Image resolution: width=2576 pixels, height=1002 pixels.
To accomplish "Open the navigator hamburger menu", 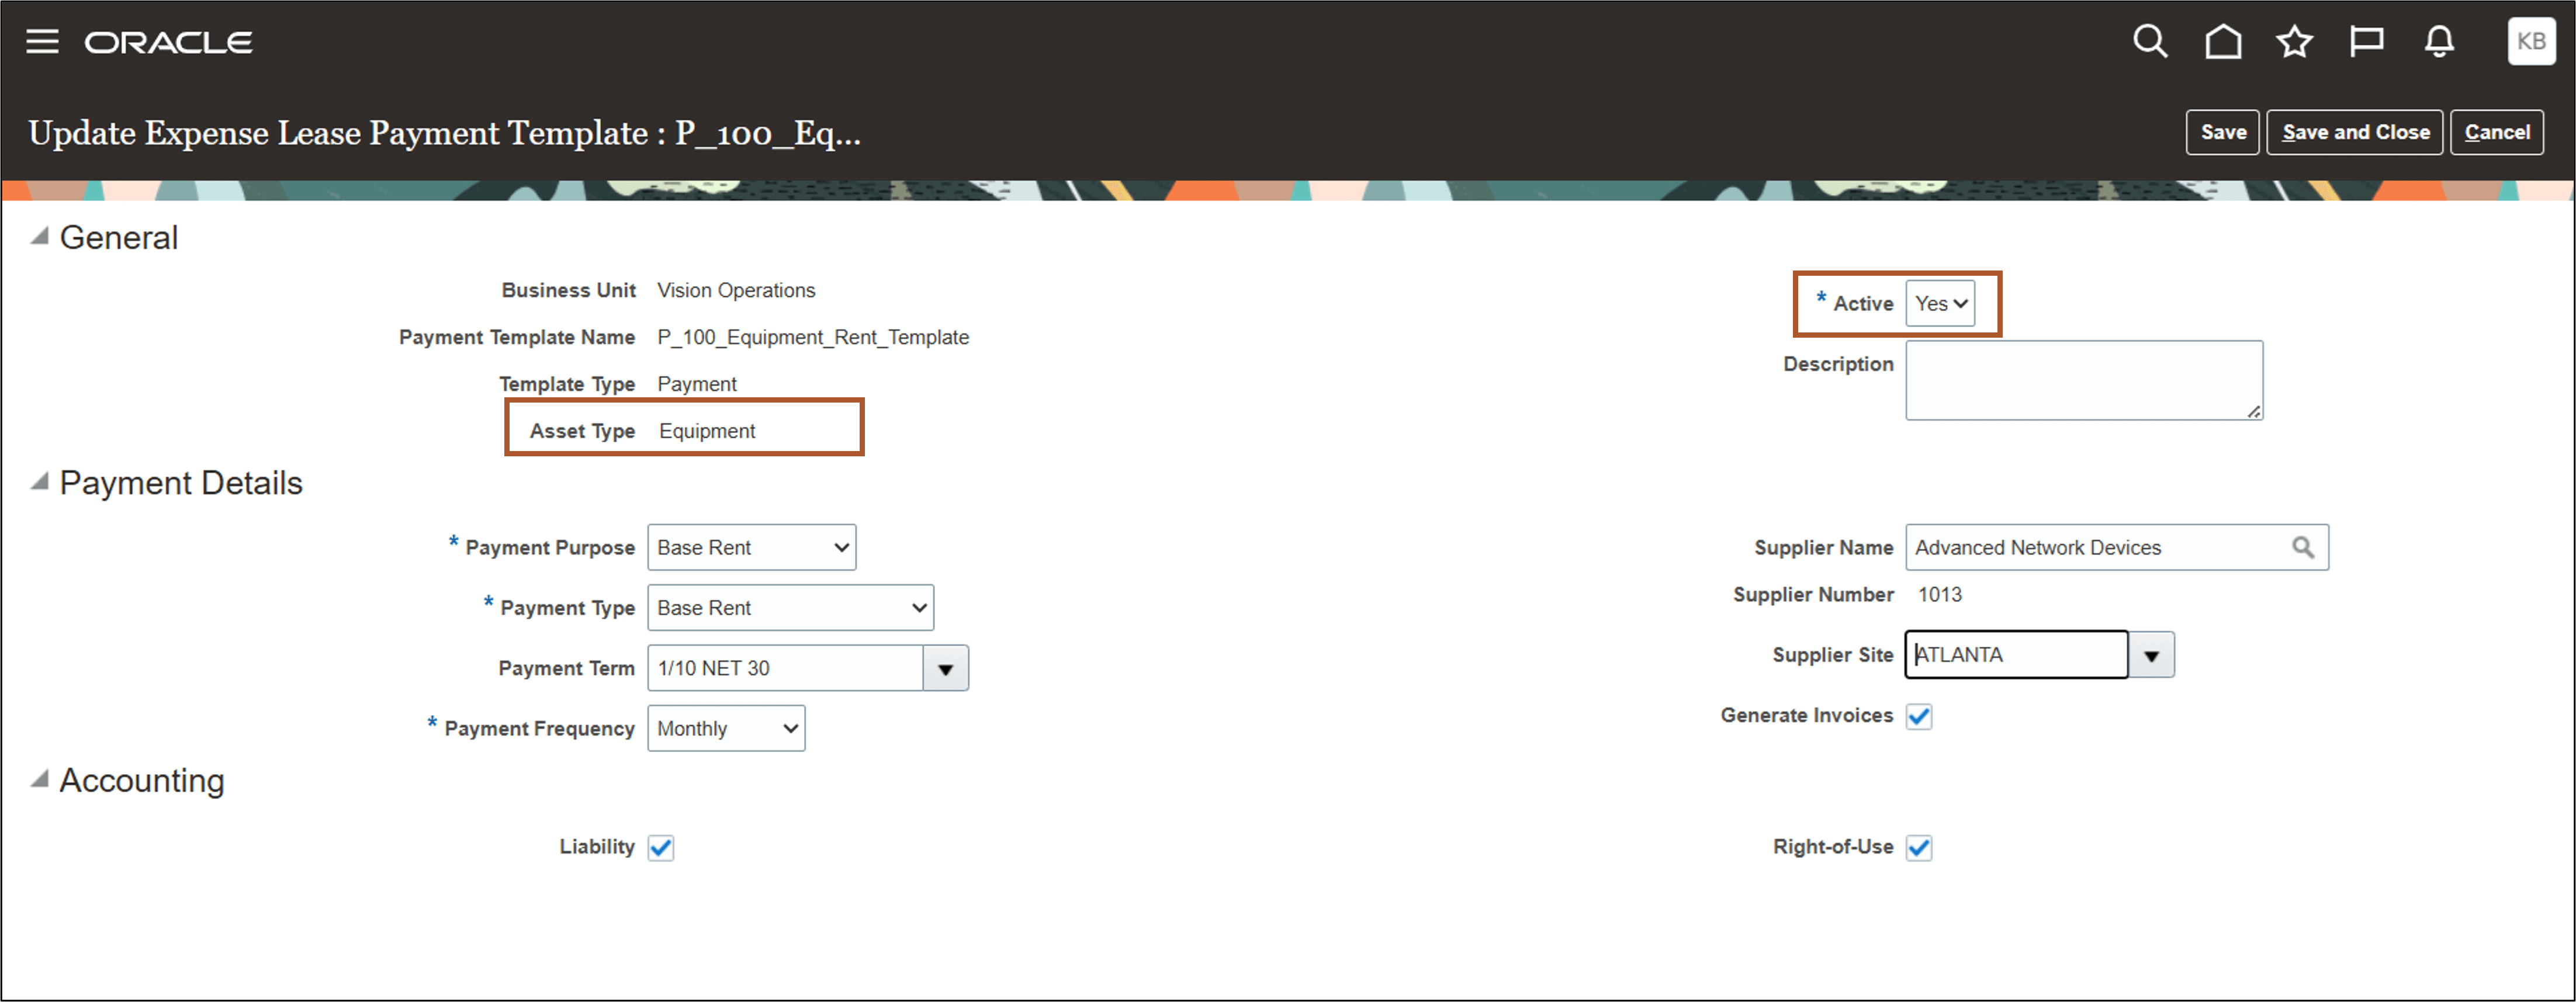I will point(42,41).
